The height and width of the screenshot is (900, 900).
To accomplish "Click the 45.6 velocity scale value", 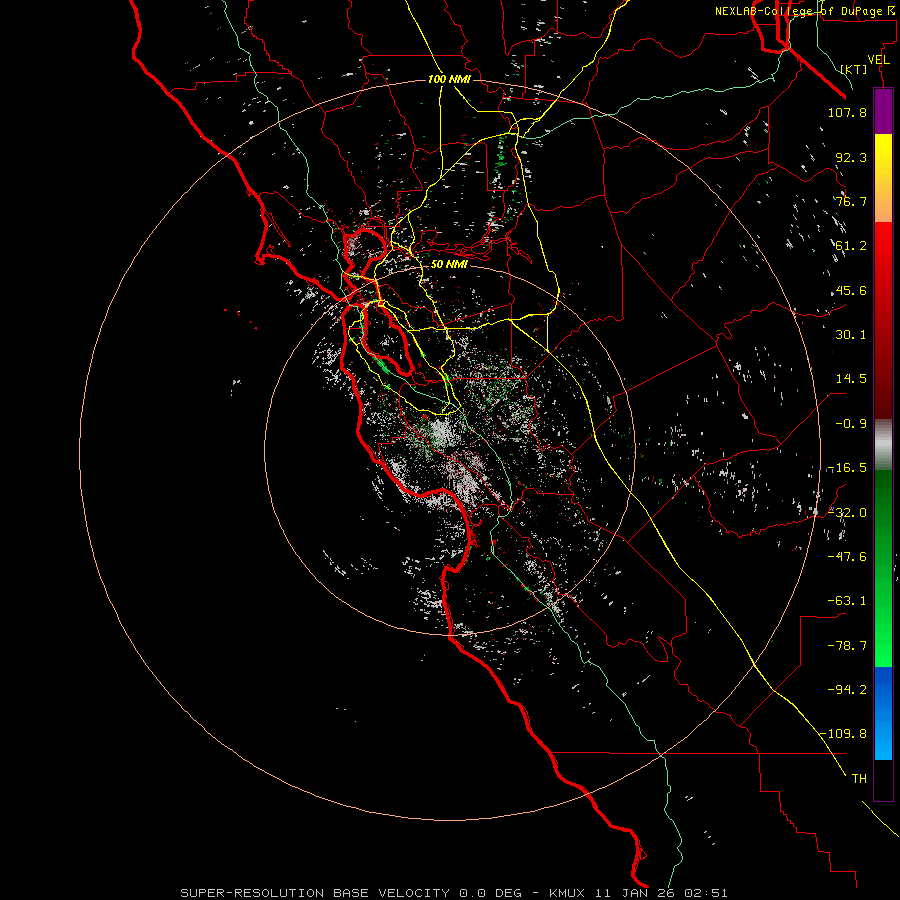I will coord(851,290).
